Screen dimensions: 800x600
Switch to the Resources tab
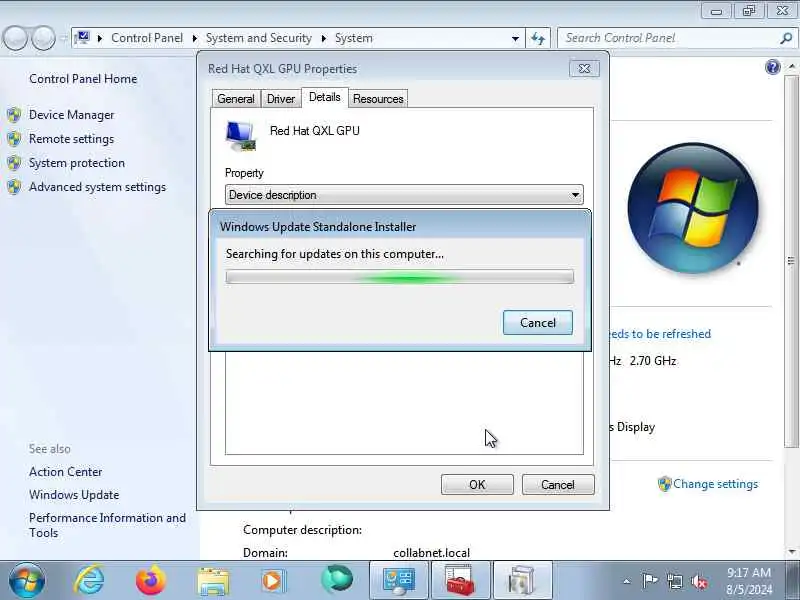tap(378, 98)
